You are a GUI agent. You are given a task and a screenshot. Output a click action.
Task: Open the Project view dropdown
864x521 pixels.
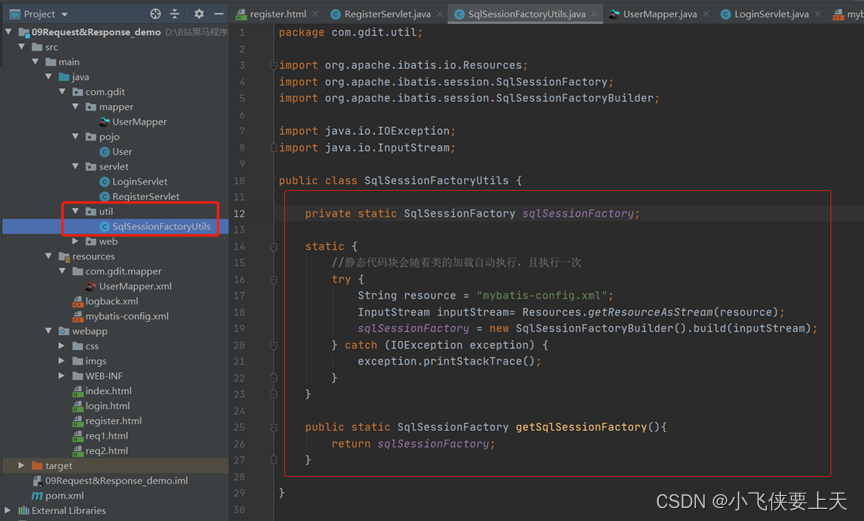tap(65, 14)
